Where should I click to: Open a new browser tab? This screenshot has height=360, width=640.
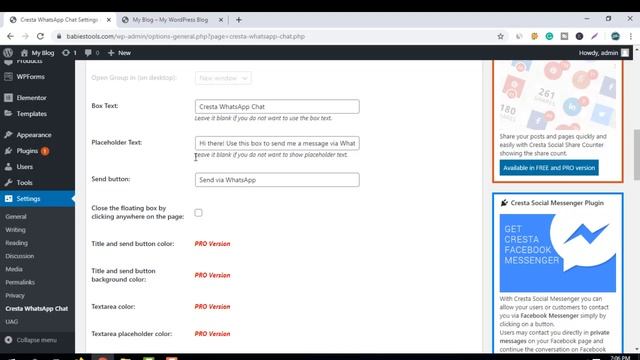[239, 20]
